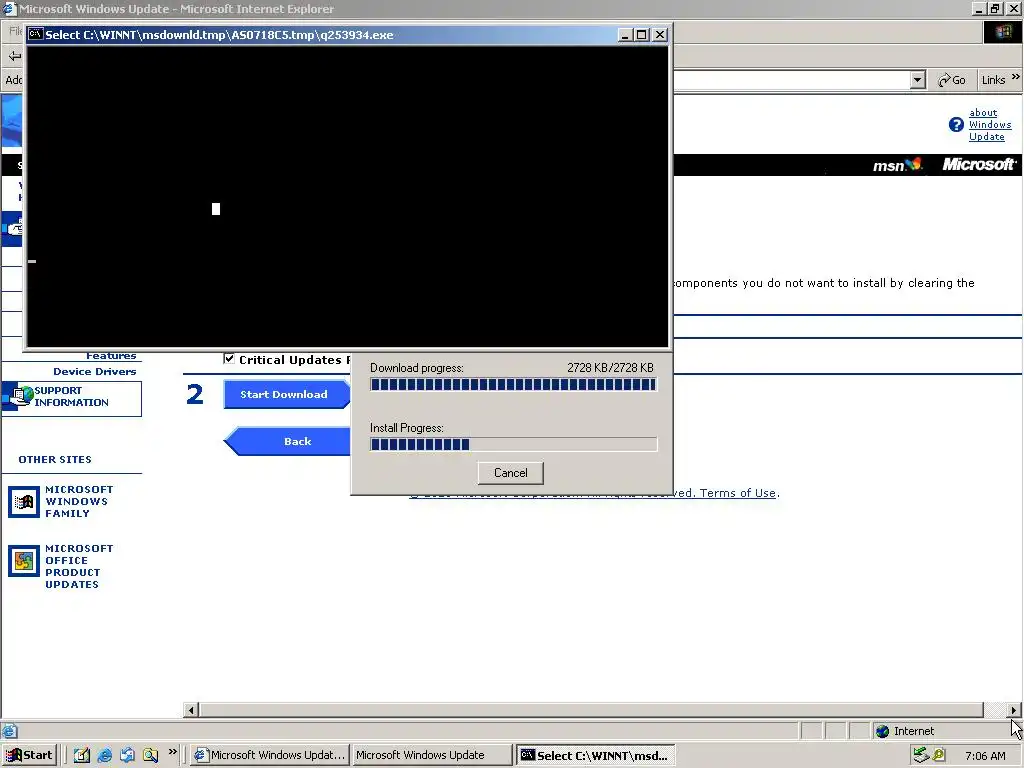Screen dimensions: 1024x768
Task: Click the horizontal scrollbar right arrow
Action: coord(1014,710)
